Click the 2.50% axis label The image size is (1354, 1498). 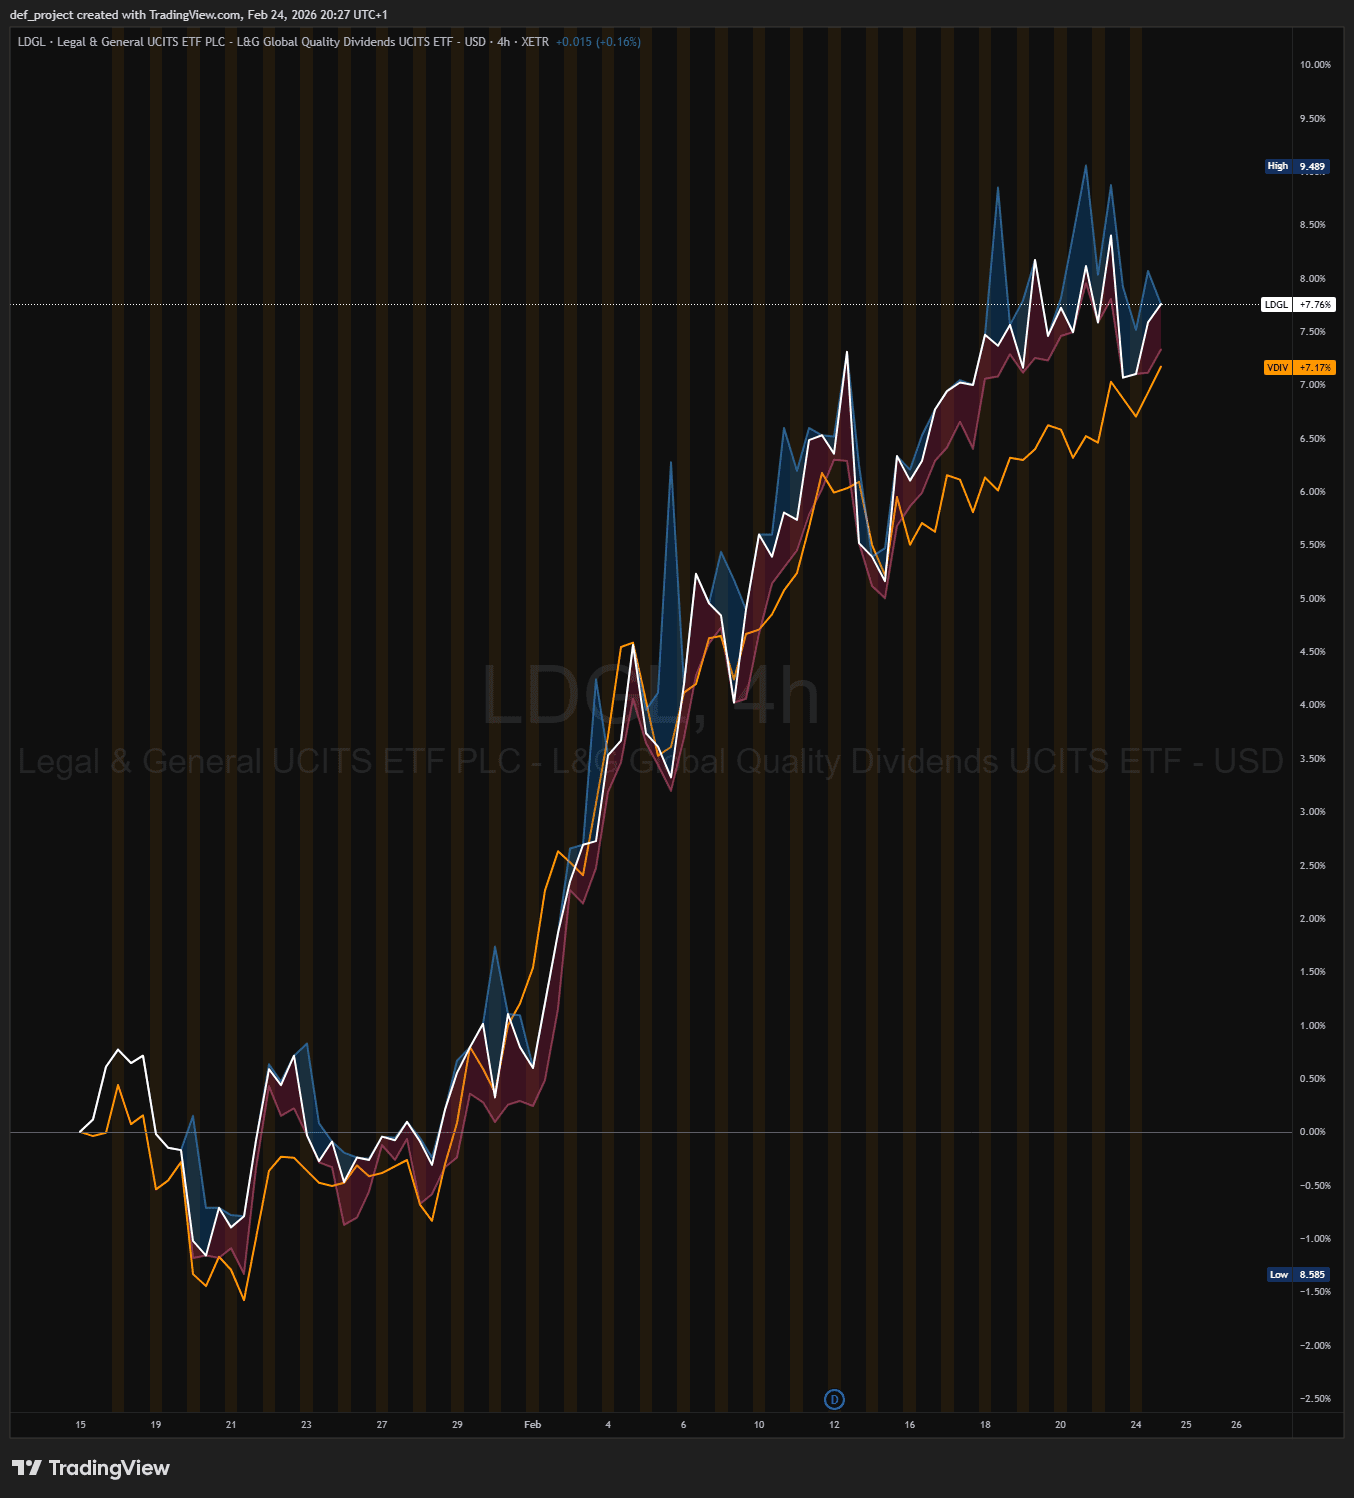pyautogui.click(x=1313, y=866)
